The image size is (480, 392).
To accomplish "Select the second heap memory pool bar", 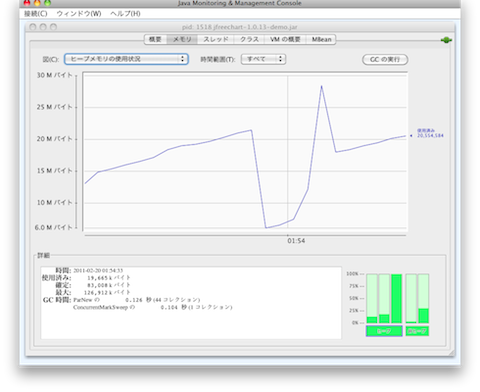I will point(384,298).
